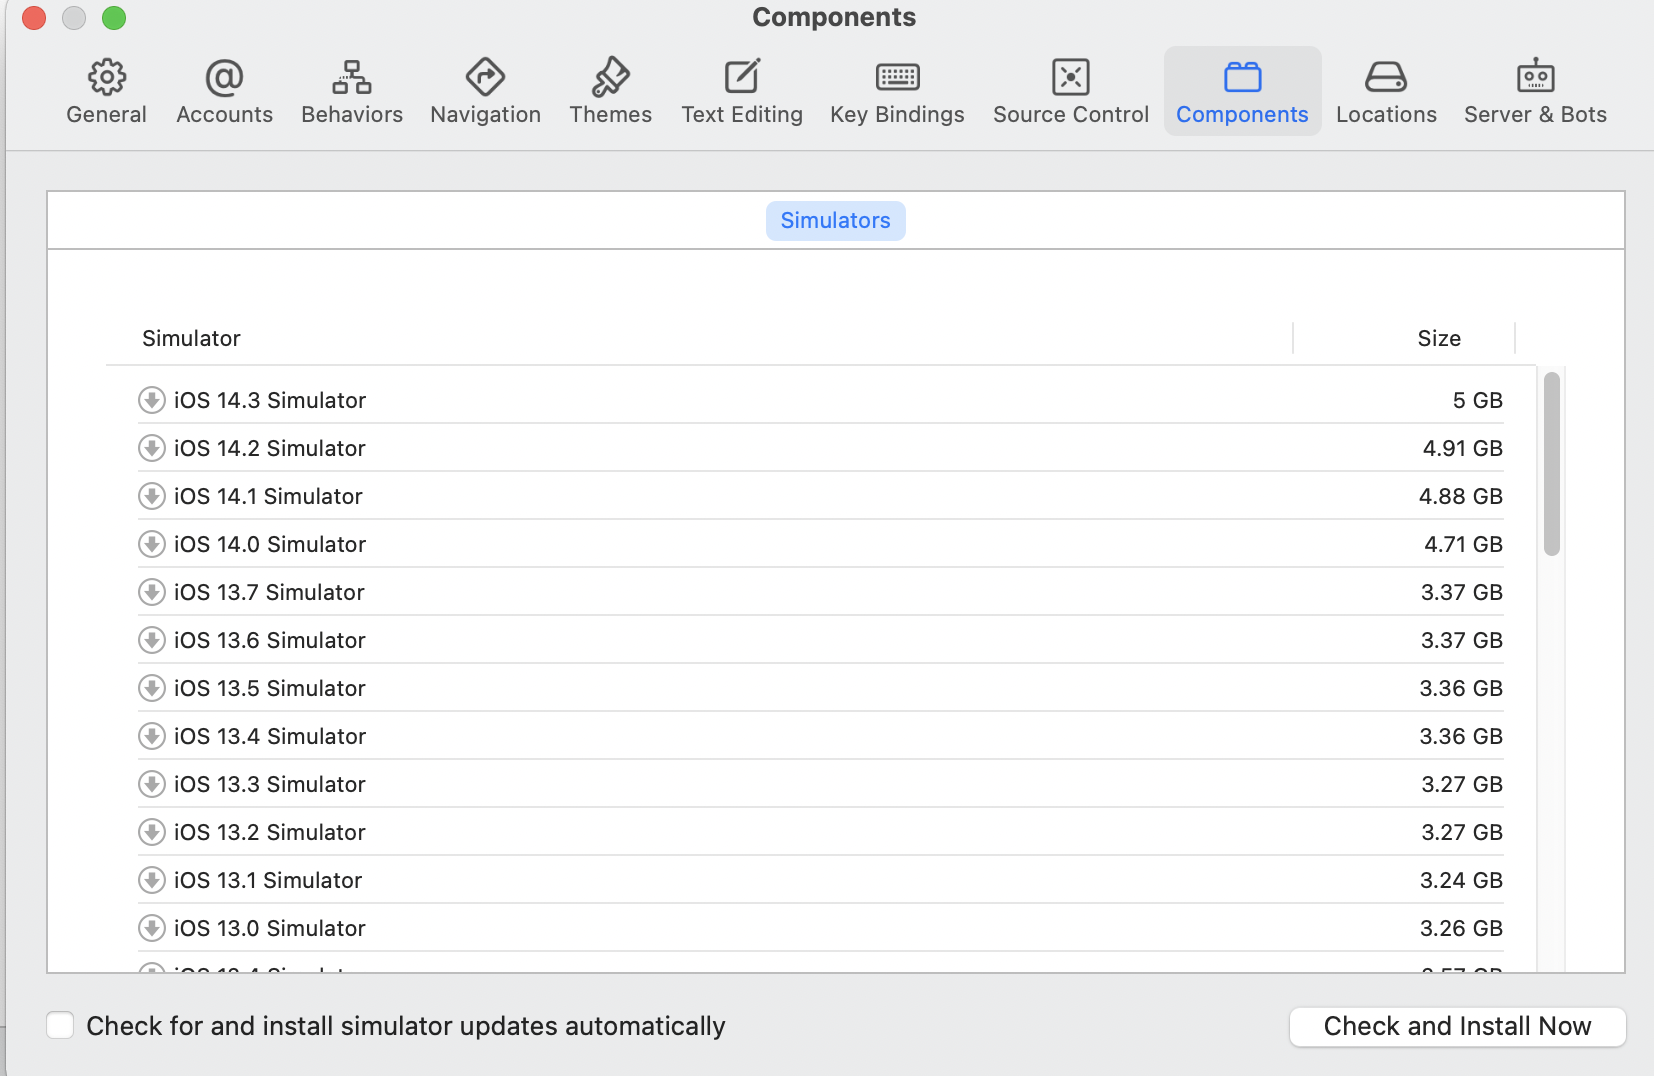Sort by the Simulator column header
1654x1076 pixels.
191,338
